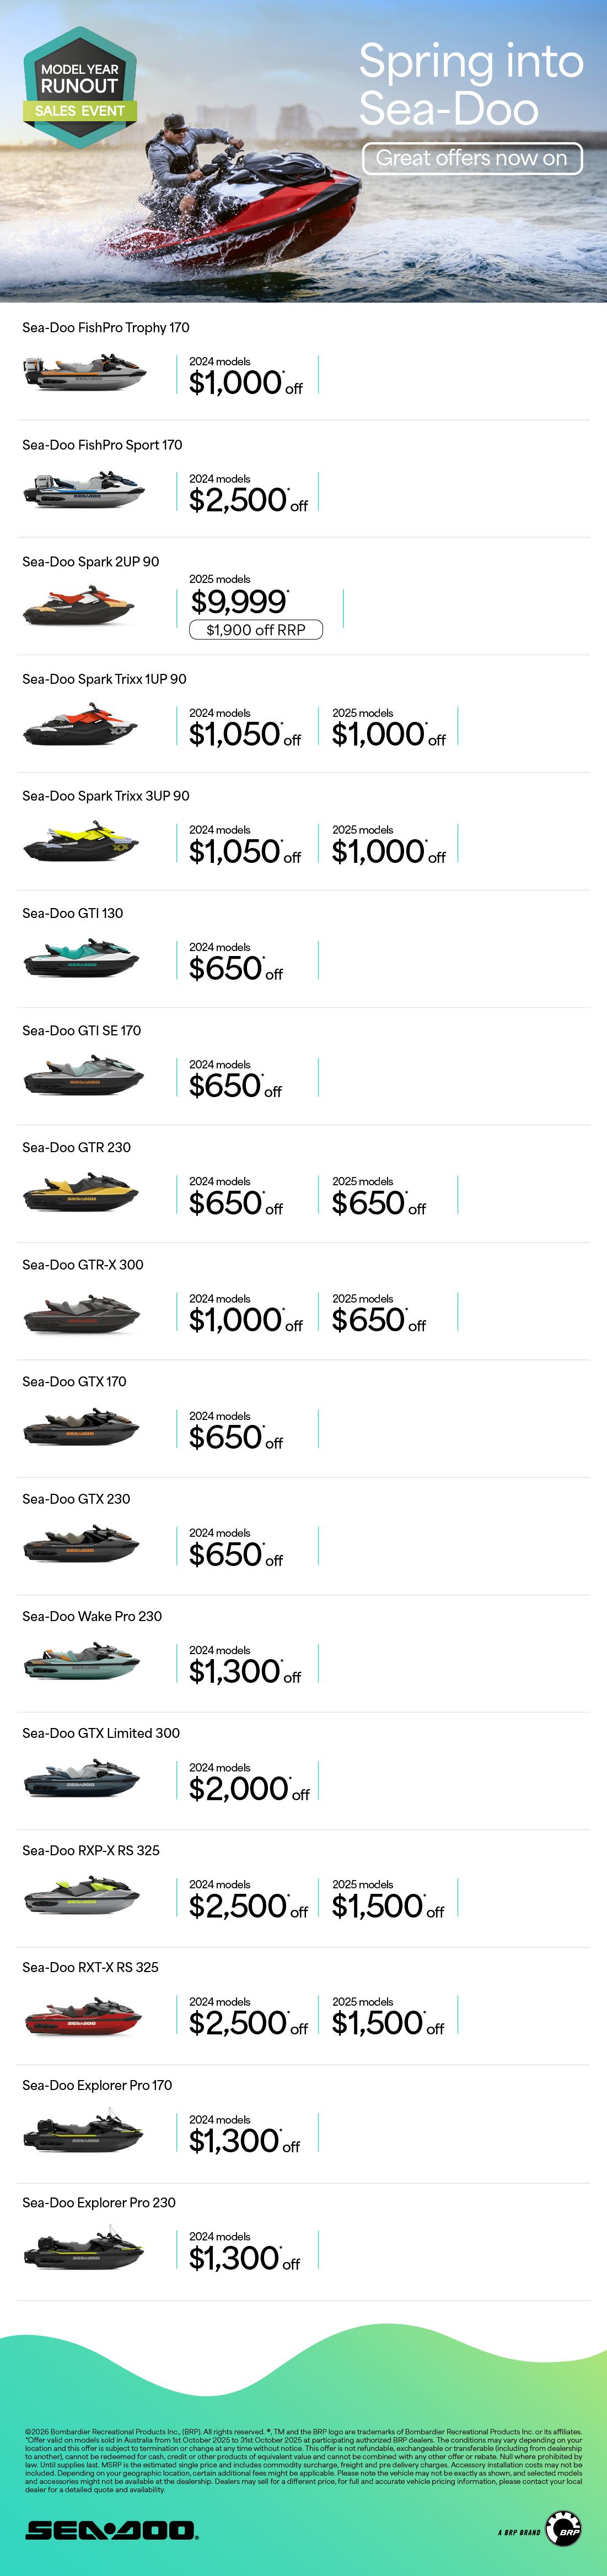607x2576 pixels.
Task: Click the "$1,900 off RRP" pill button
Action: [x=256, y=630]
